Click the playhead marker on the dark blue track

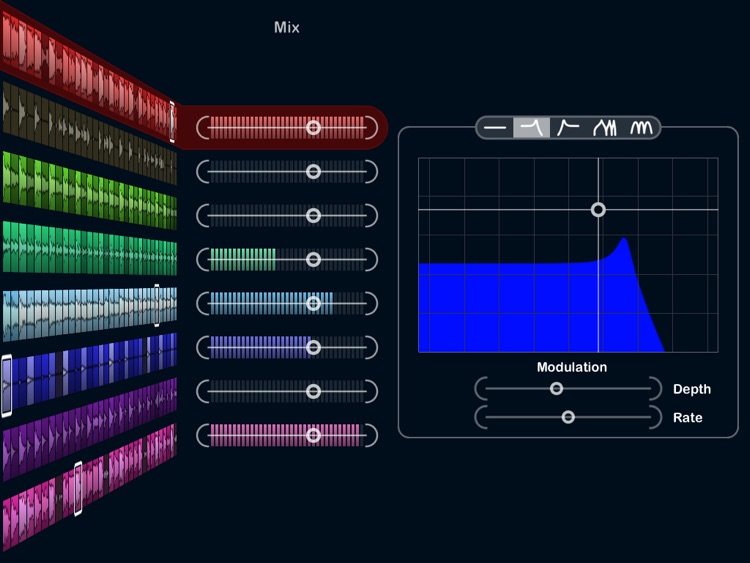click(x=7, y=386)
